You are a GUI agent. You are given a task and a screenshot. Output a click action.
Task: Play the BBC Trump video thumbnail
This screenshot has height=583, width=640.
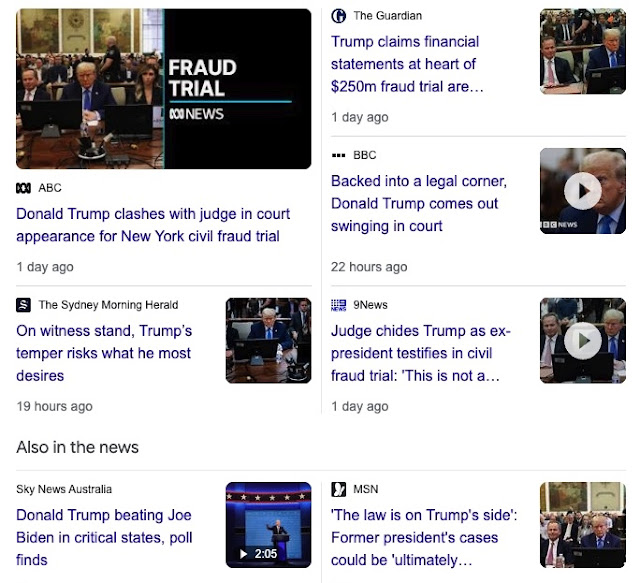(582, 191)
